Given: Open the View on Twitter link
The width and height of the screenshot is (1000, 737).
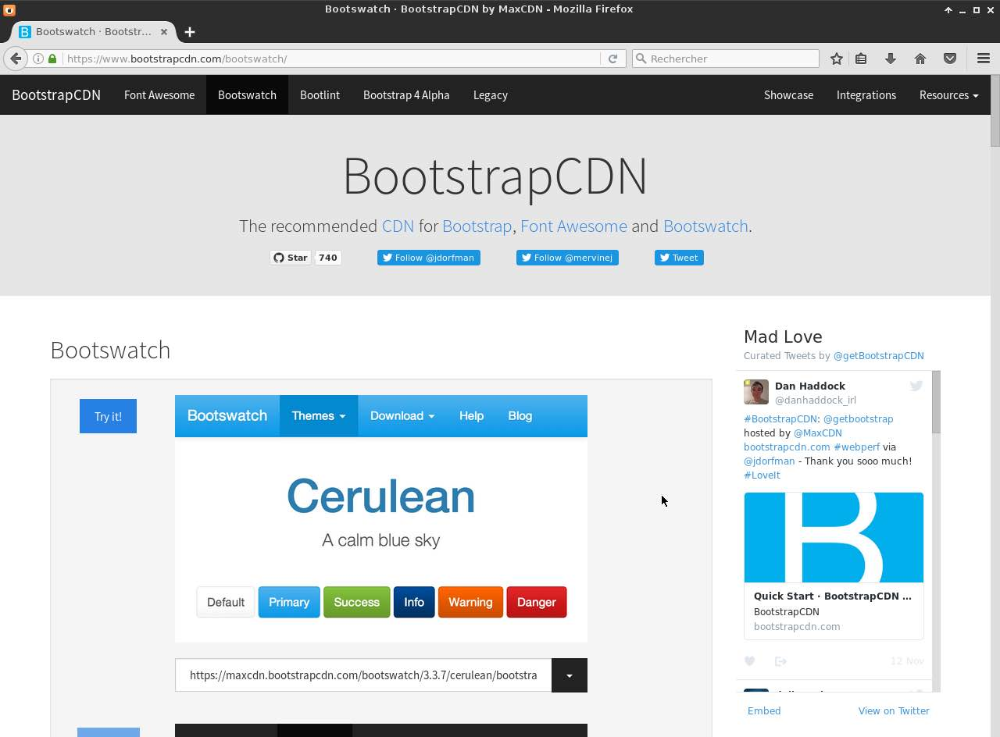Looking at the screenshot, I should point(893,710).
